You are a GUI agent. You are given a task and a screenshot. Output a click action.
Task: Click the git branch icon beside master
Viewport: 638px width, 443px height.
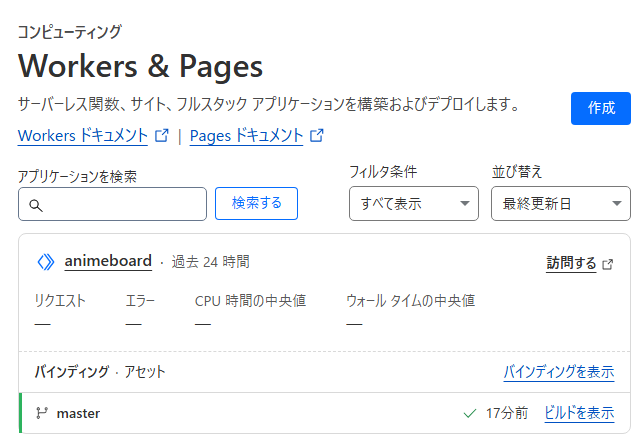[x=42, y=413]
